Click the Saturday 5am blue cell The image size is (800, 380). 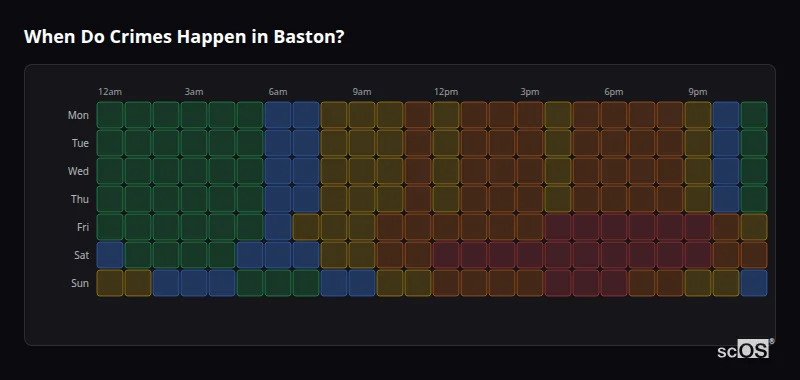pyautogui.click(x=250, y=255)
